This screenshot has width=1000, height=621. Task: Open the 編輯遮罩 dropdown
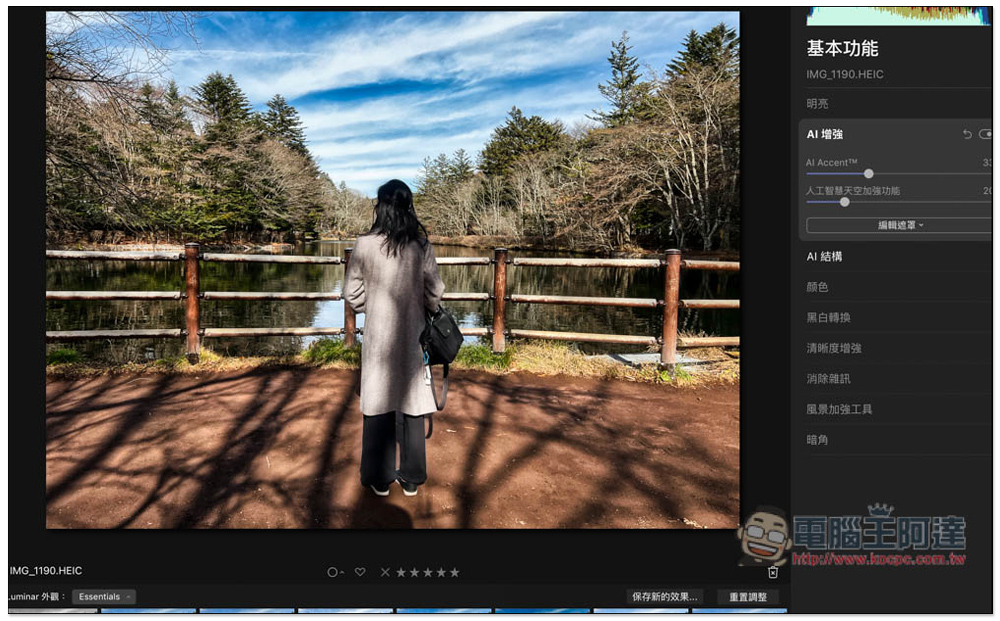coord(899,225)
